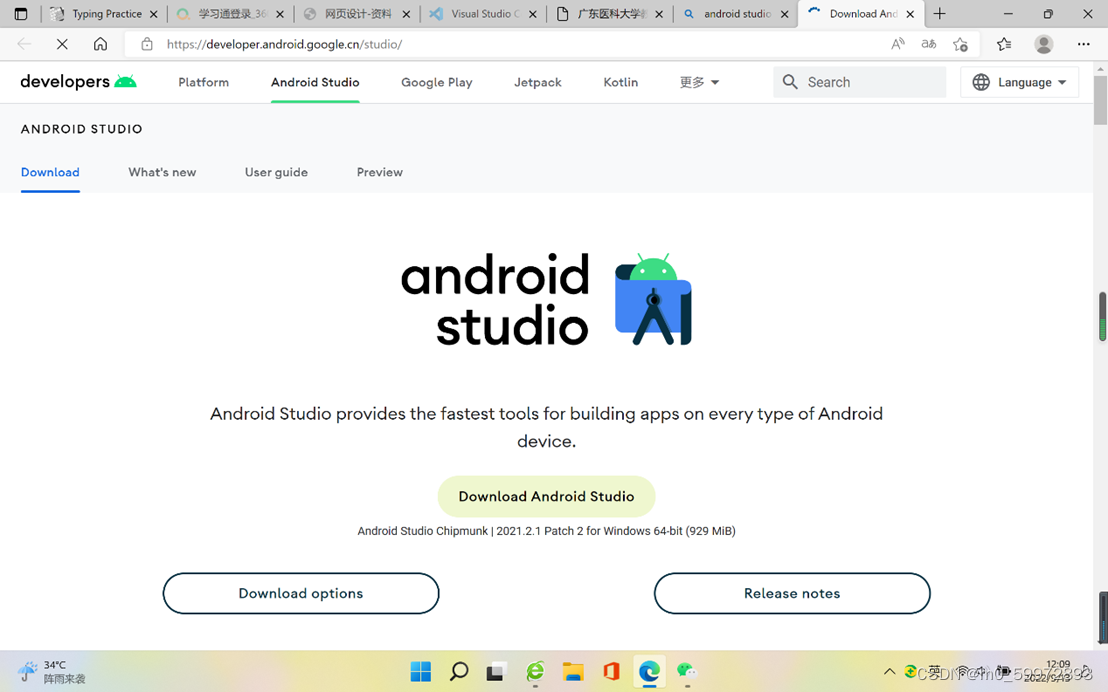
Task: Select the Download sub-tab
Action: [50, 172]
